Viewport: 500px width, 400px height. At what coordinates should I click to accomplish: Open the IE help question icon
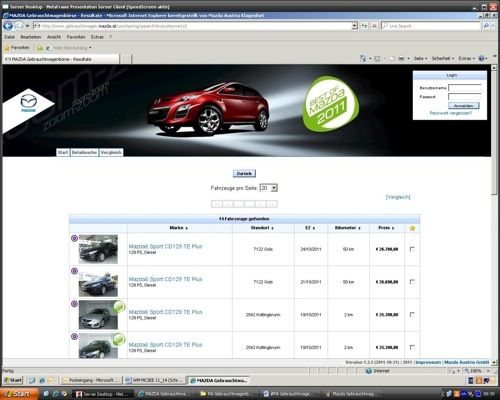481,58
